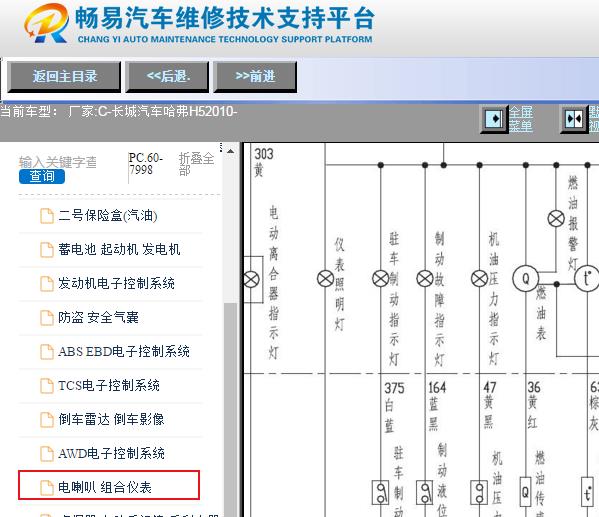
Task: Open the 全屏菜单 link
Action: tap(520, 119)
